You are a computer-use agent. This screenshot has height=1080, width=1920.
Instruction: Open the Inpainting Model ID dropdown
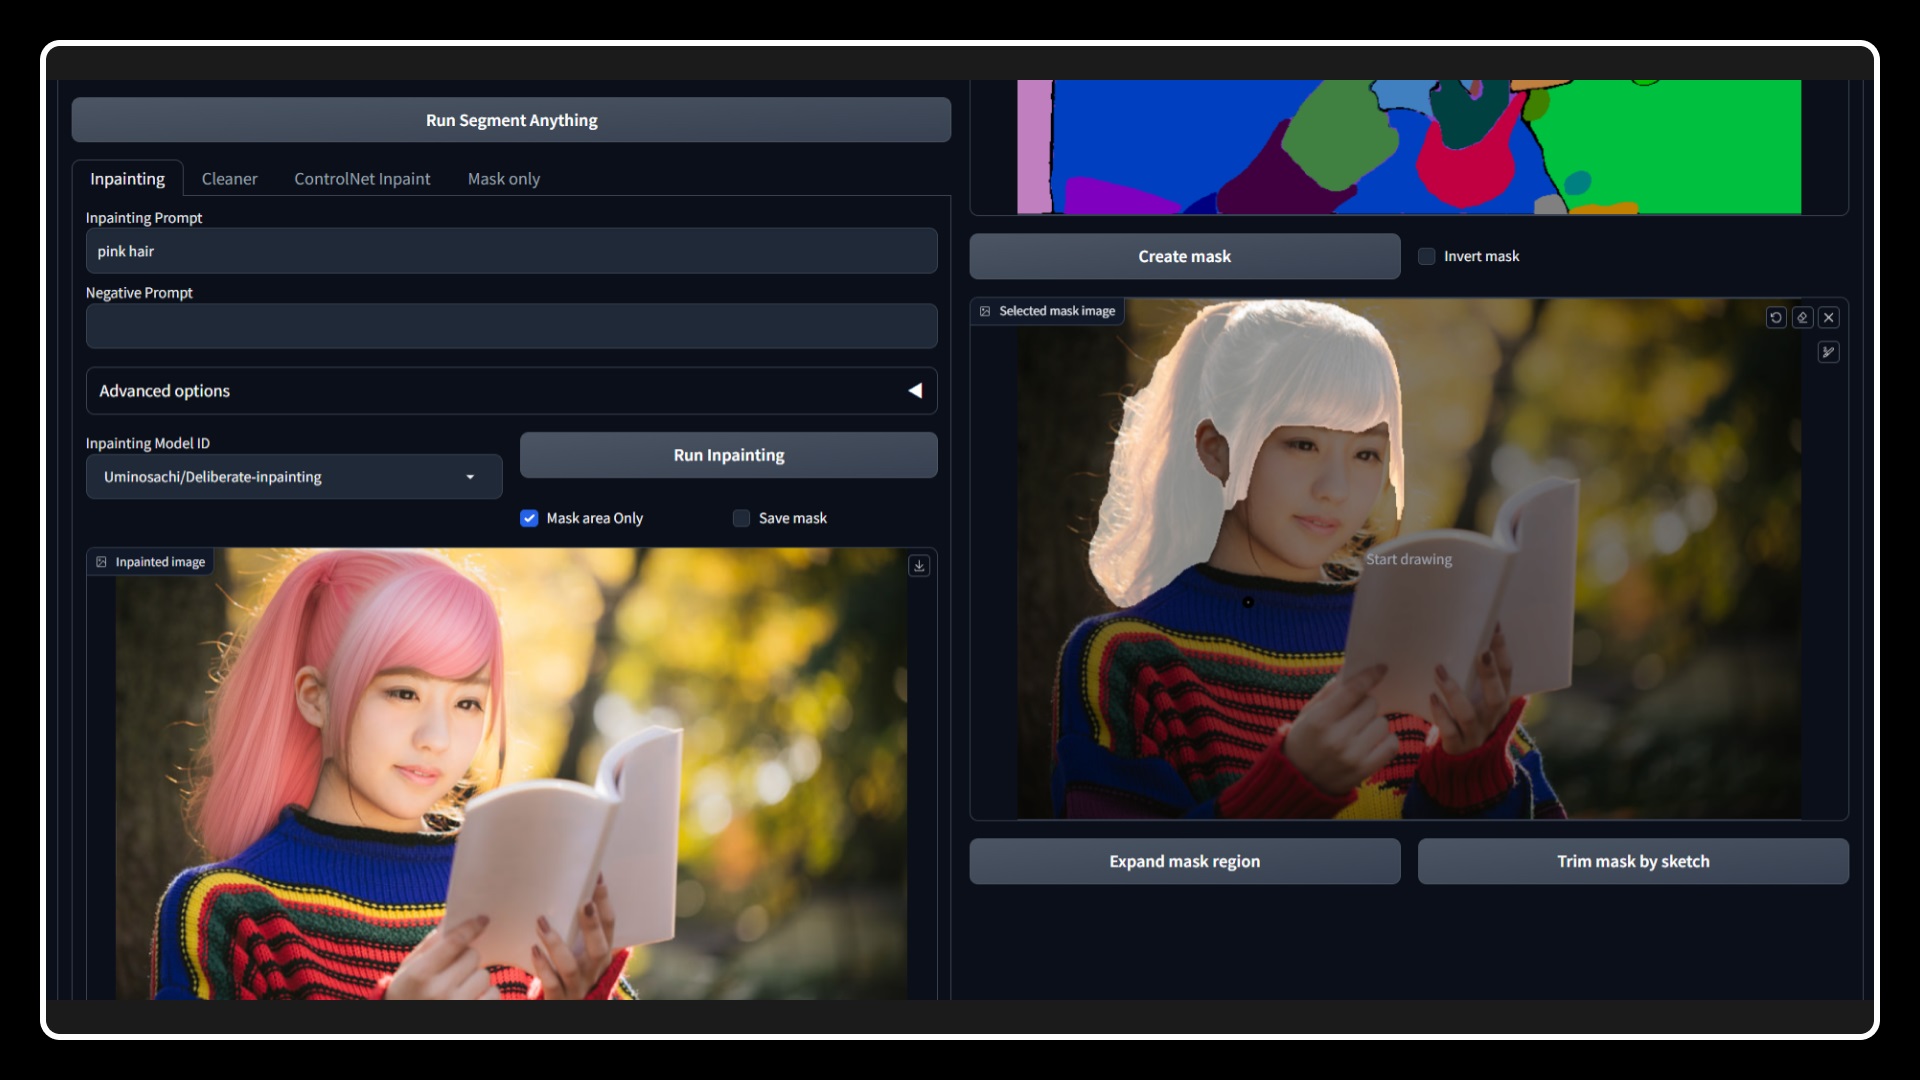294,477
